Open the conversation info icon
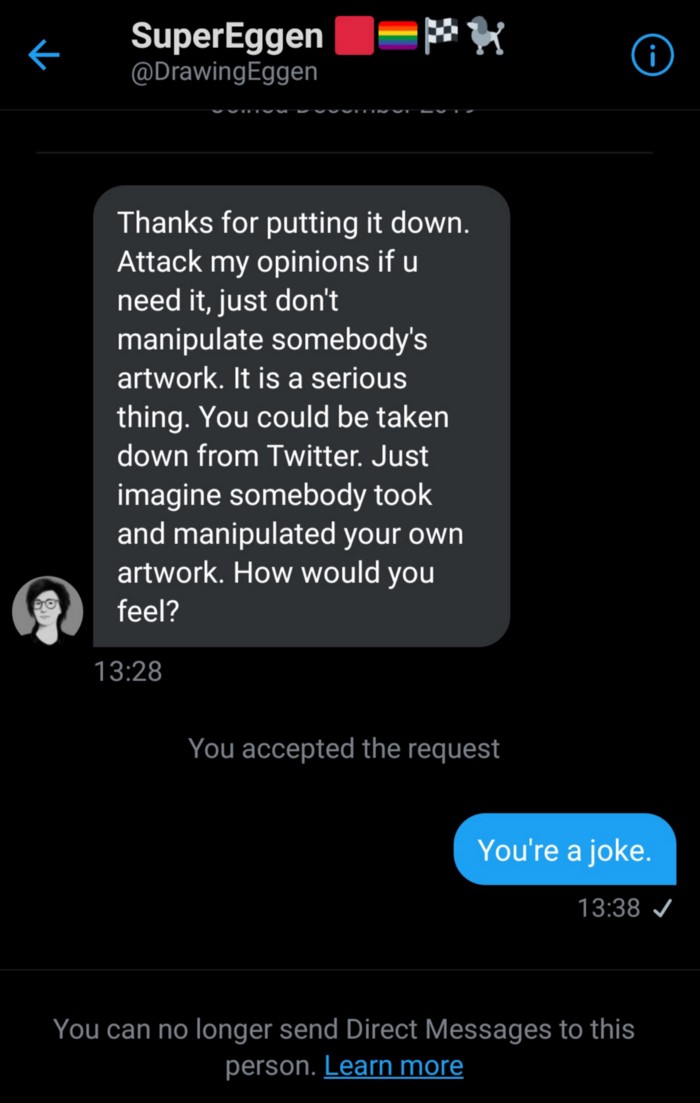The width and height of the screenshot is (700, 1103). pyautogui.click(x=652, y=56)
